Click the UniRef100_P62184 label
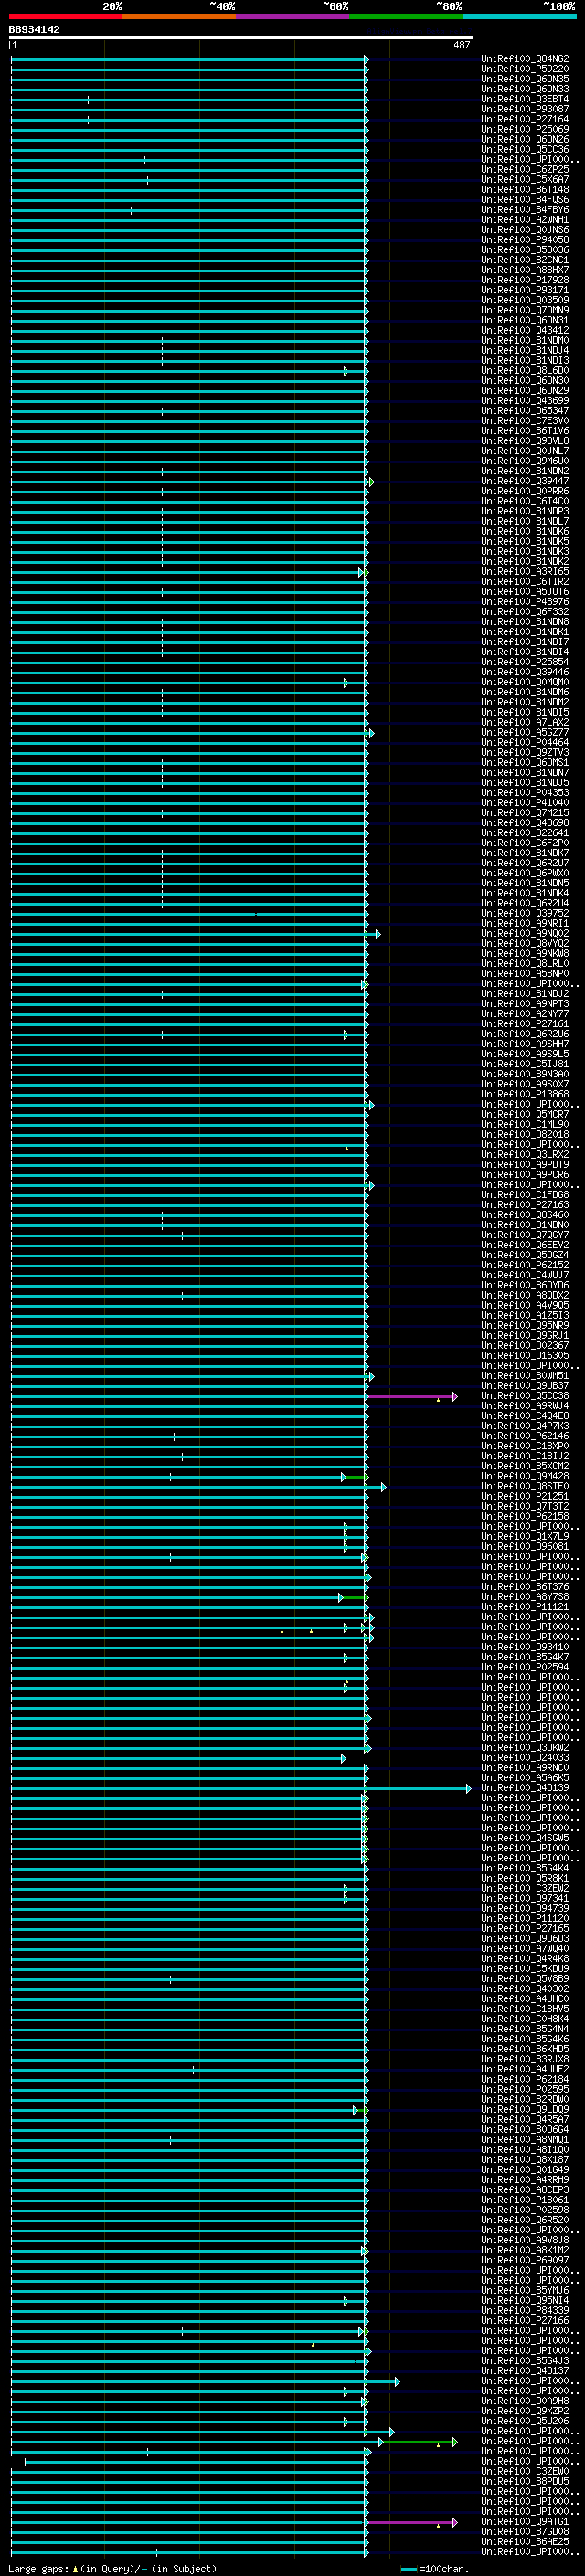 [x=525, y=2080]
